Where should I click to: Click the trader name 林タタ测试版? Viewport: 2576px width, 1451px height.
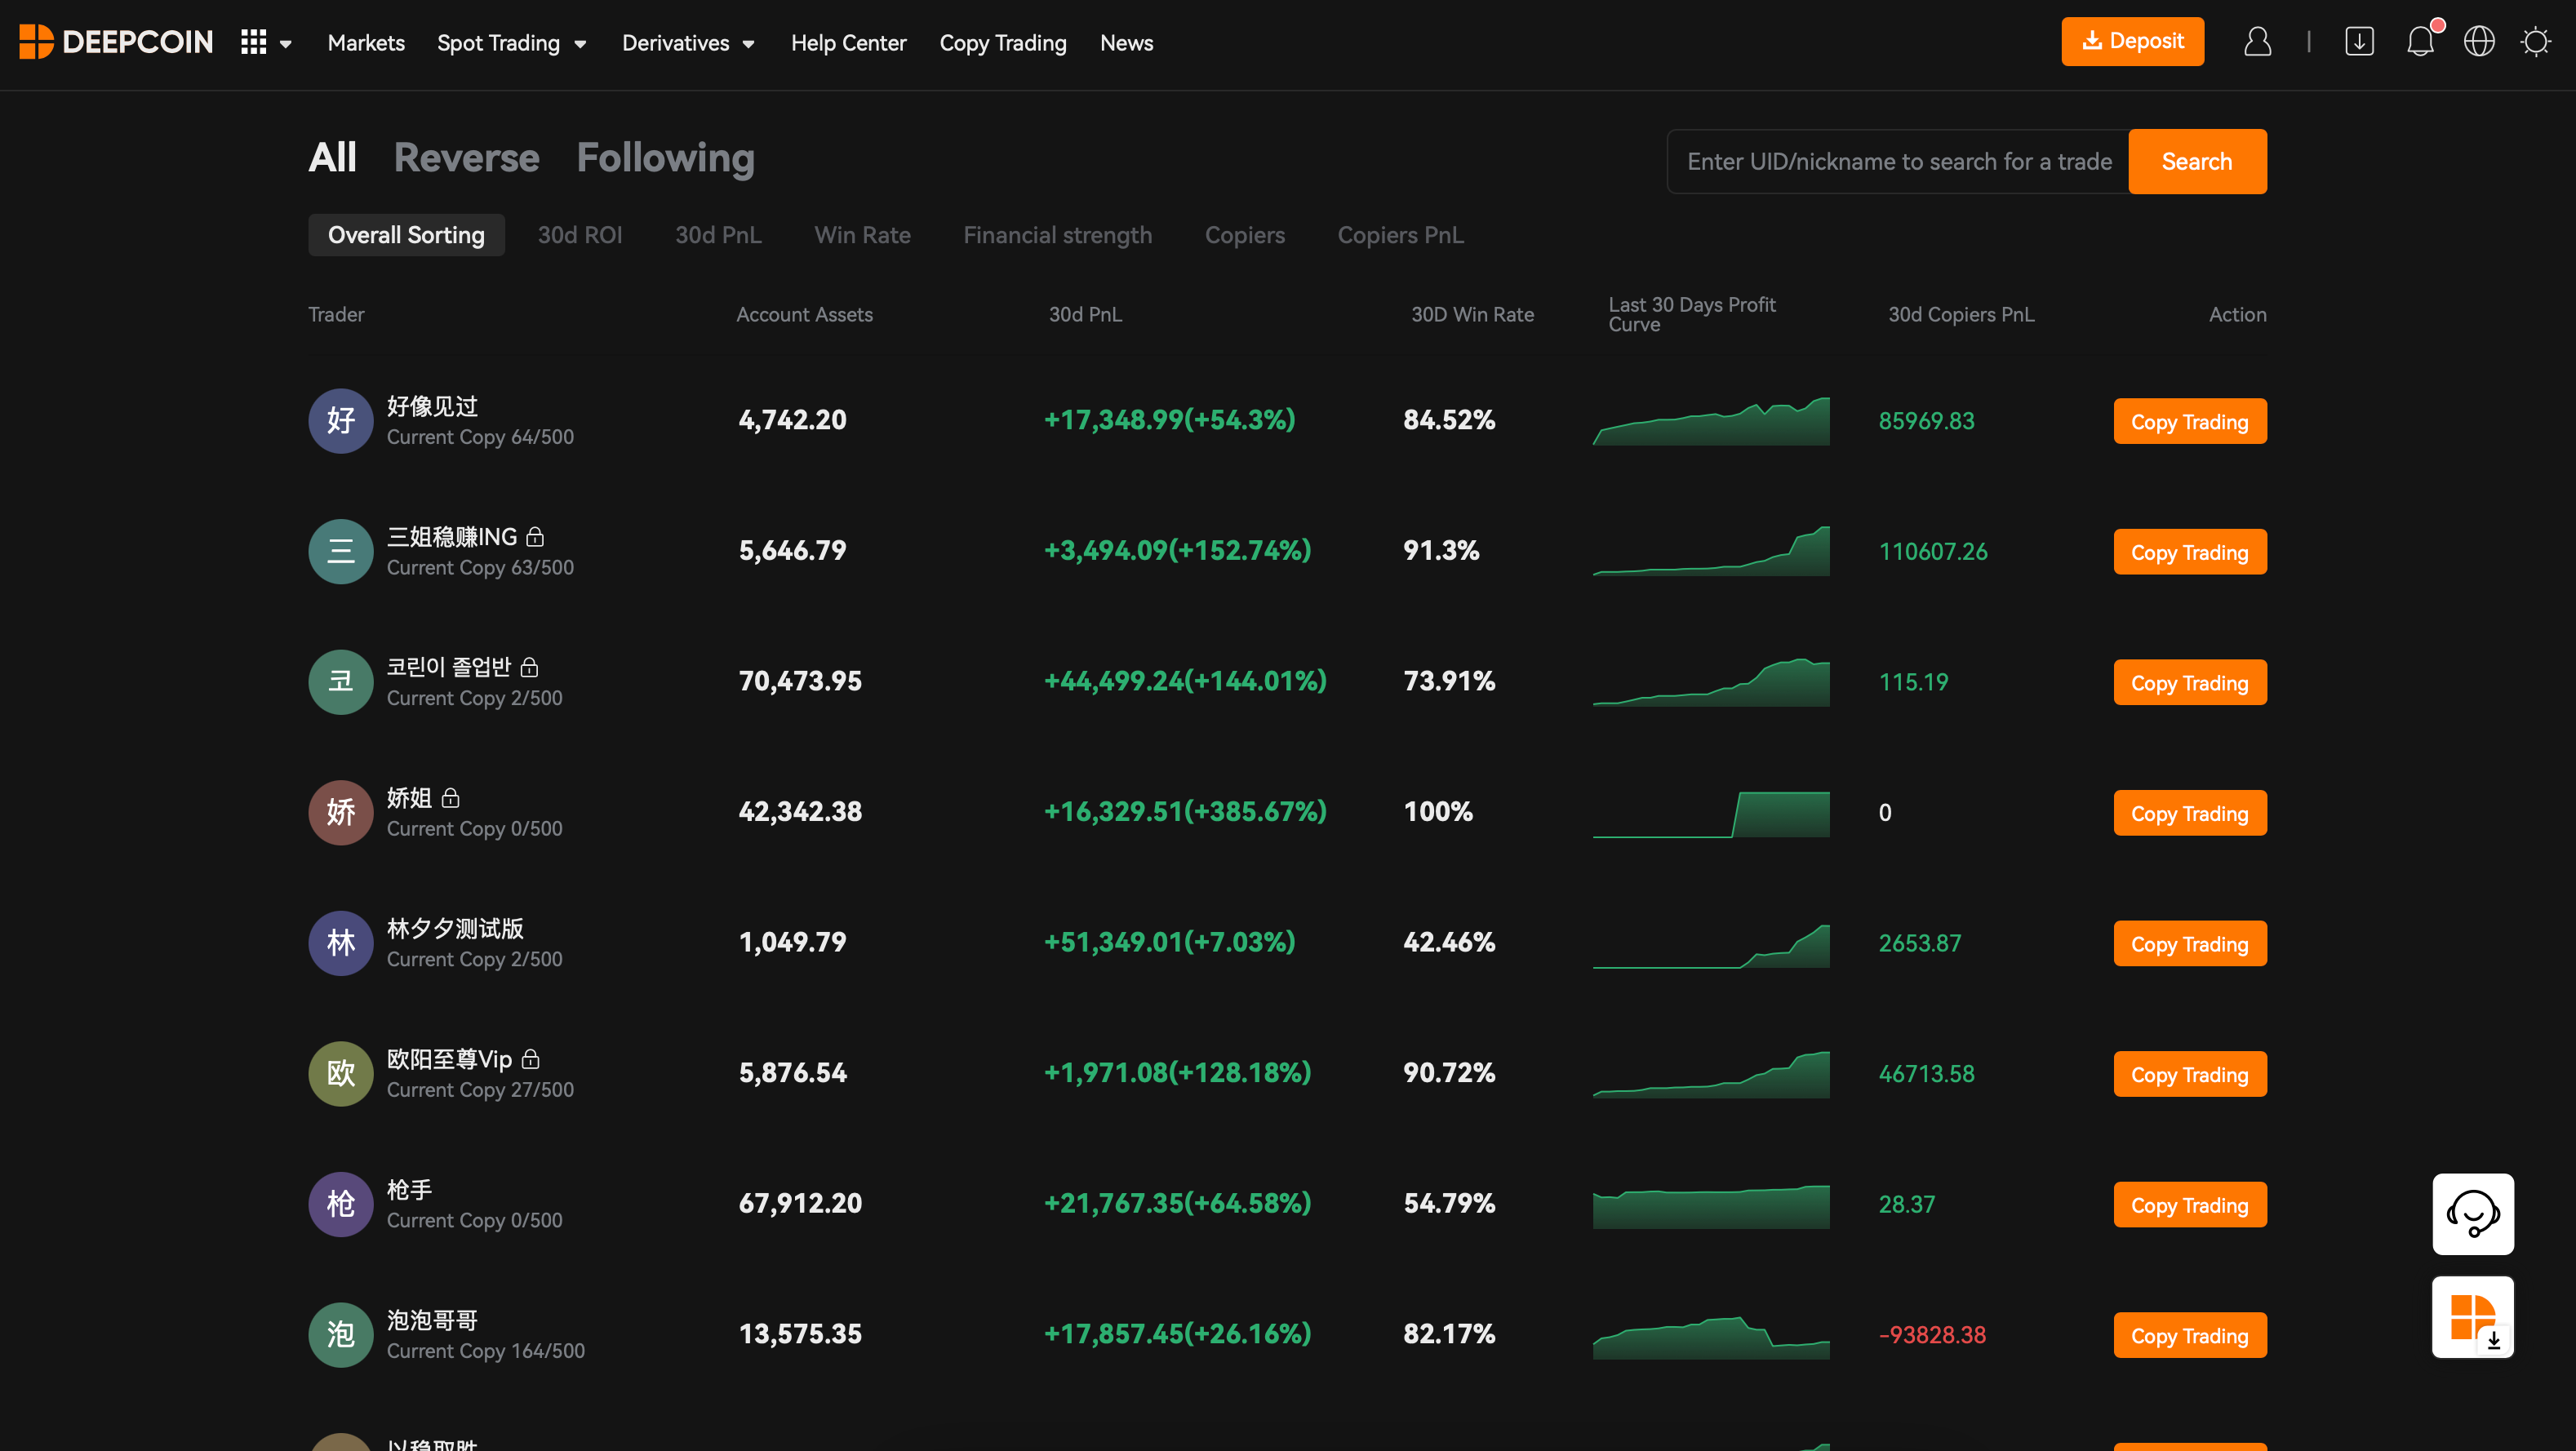pos(455,928)
